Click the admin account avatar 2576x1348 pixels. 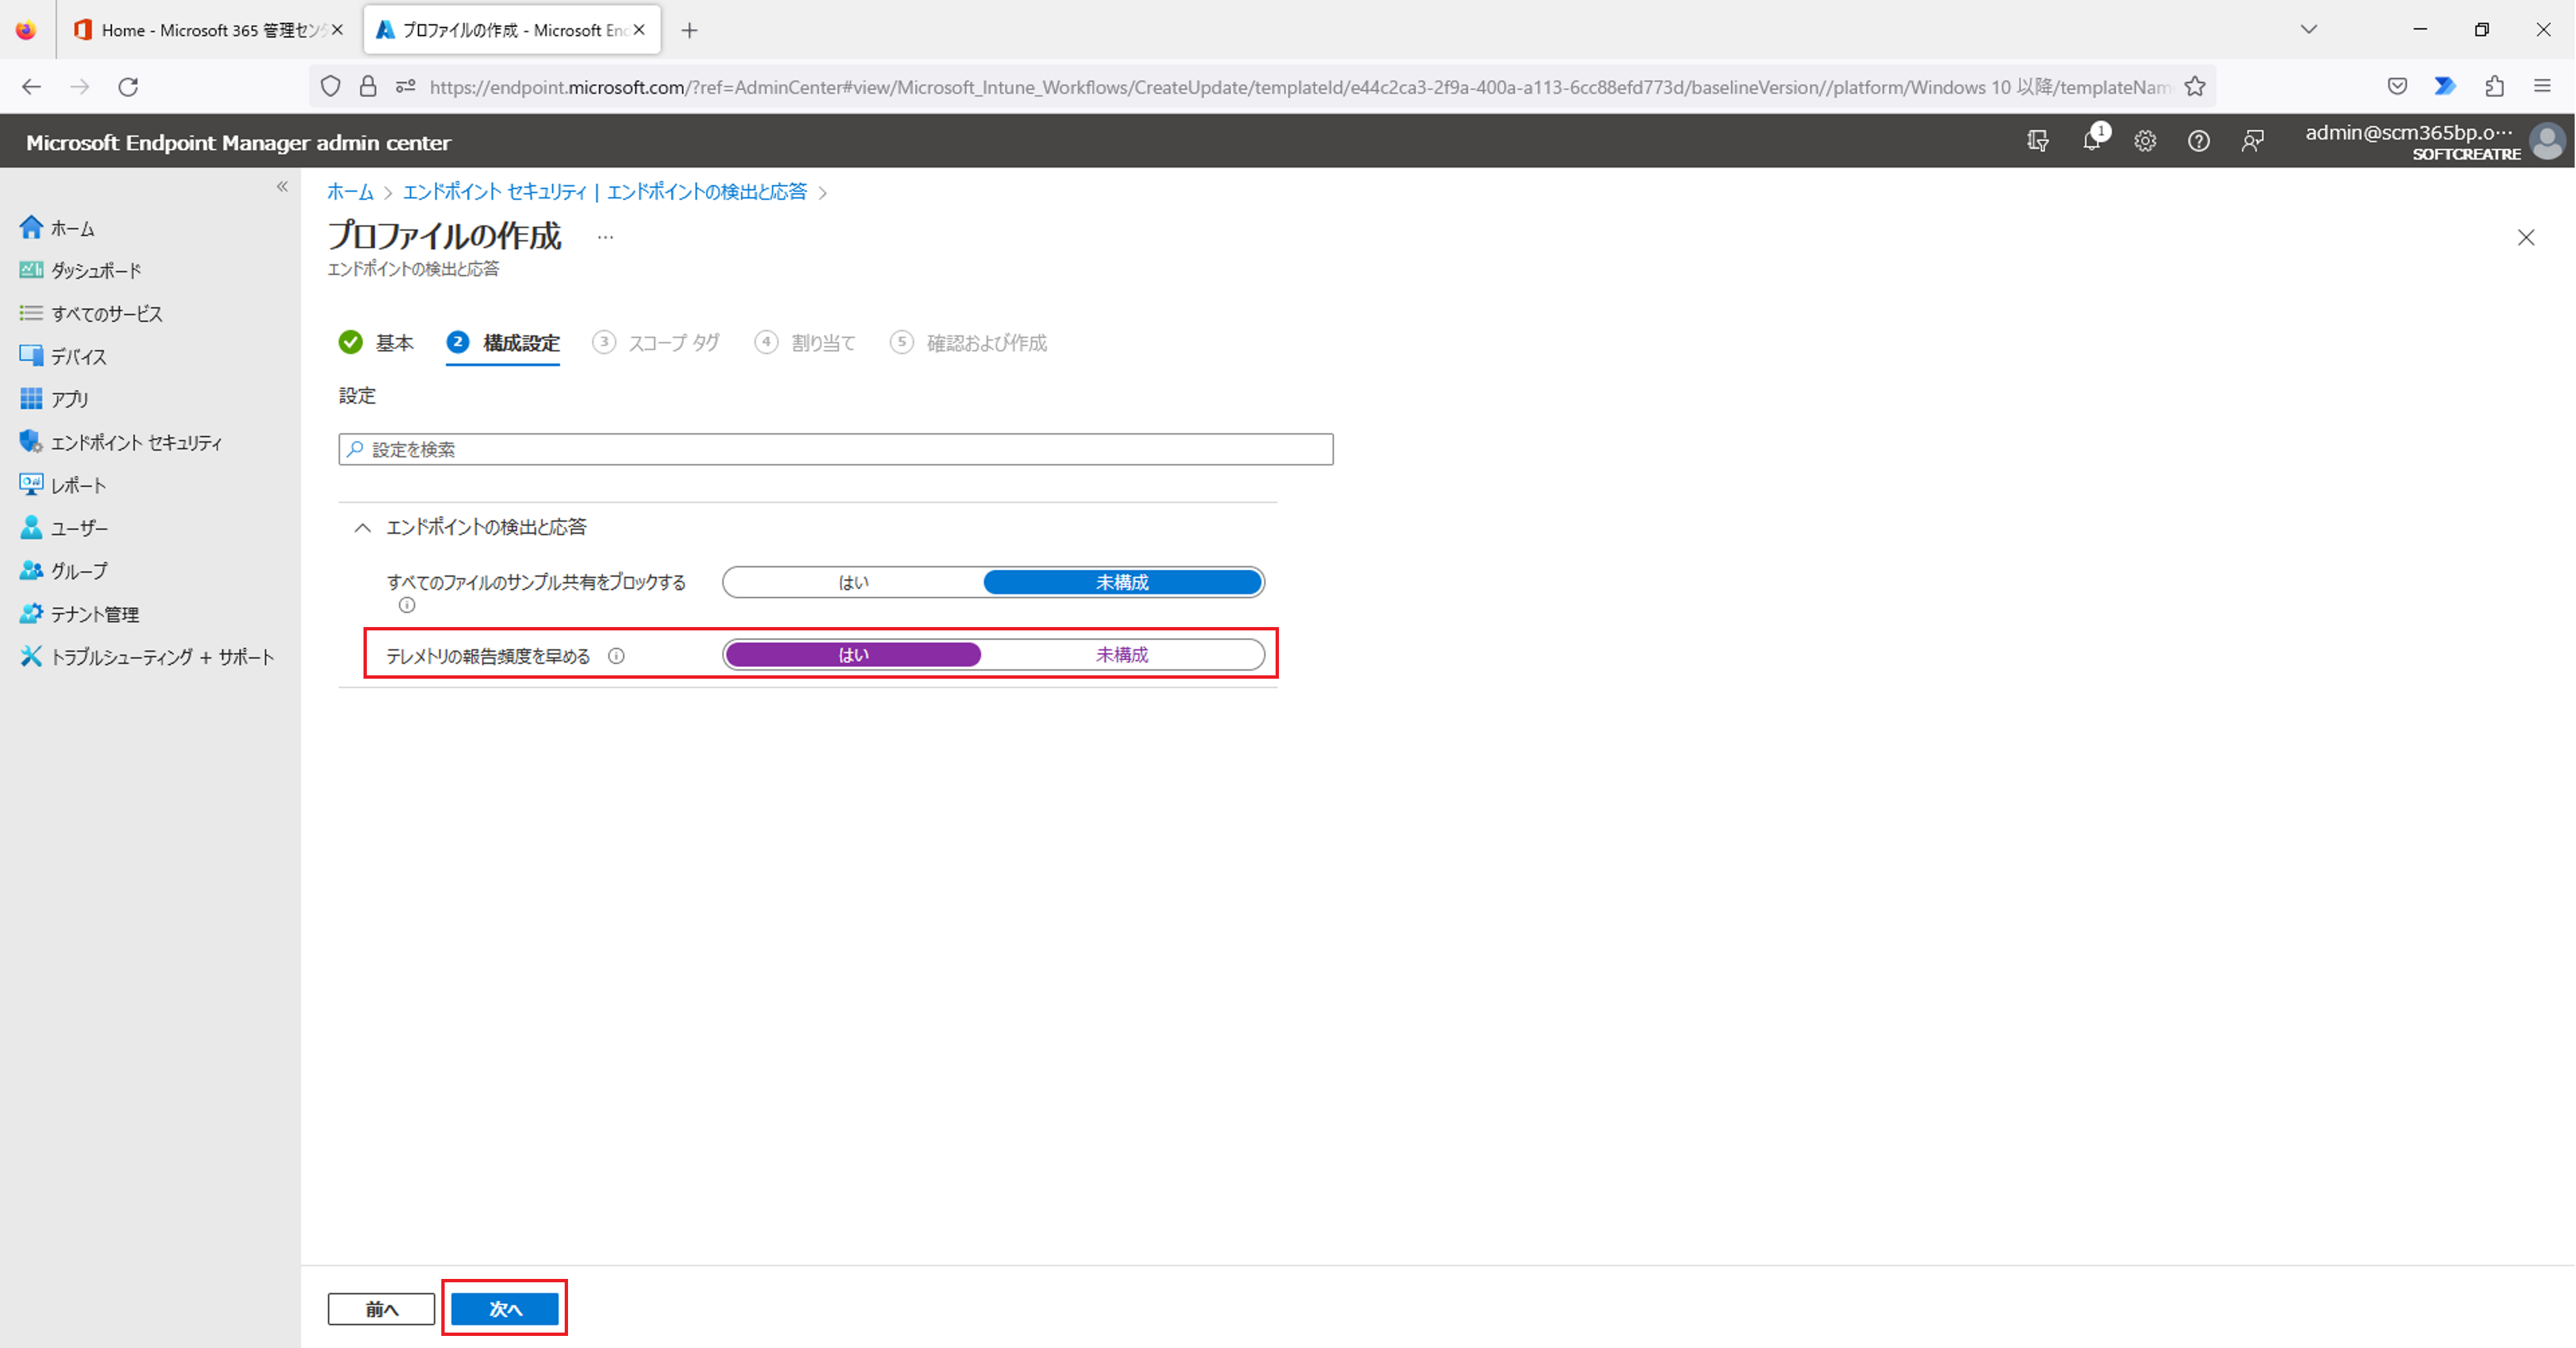[2547, 141]
